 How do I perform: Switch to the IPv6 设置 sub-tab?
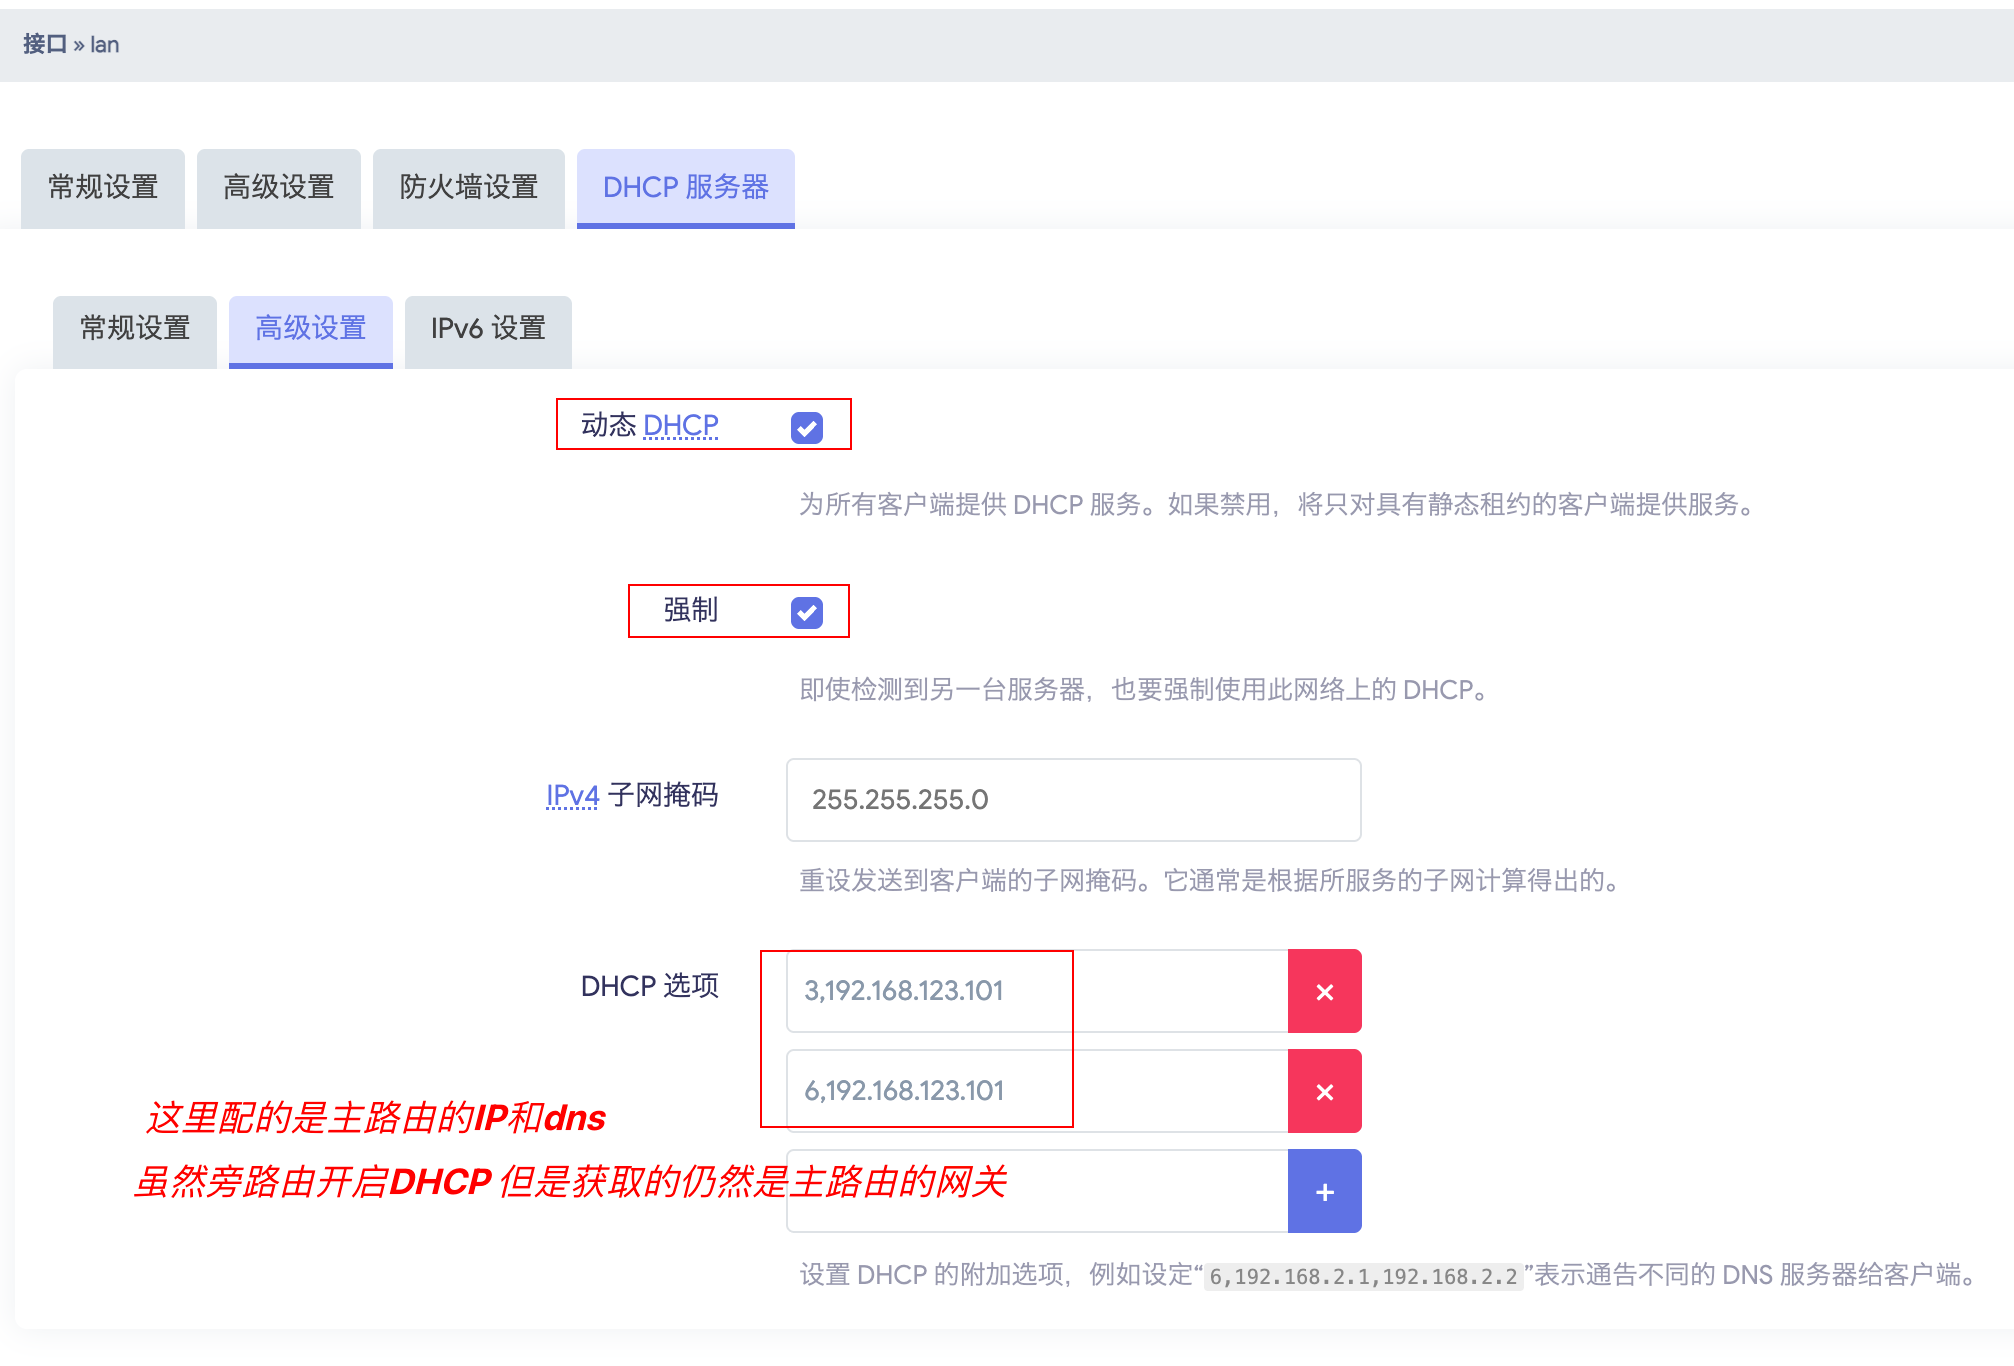click(x=488, y=331)
